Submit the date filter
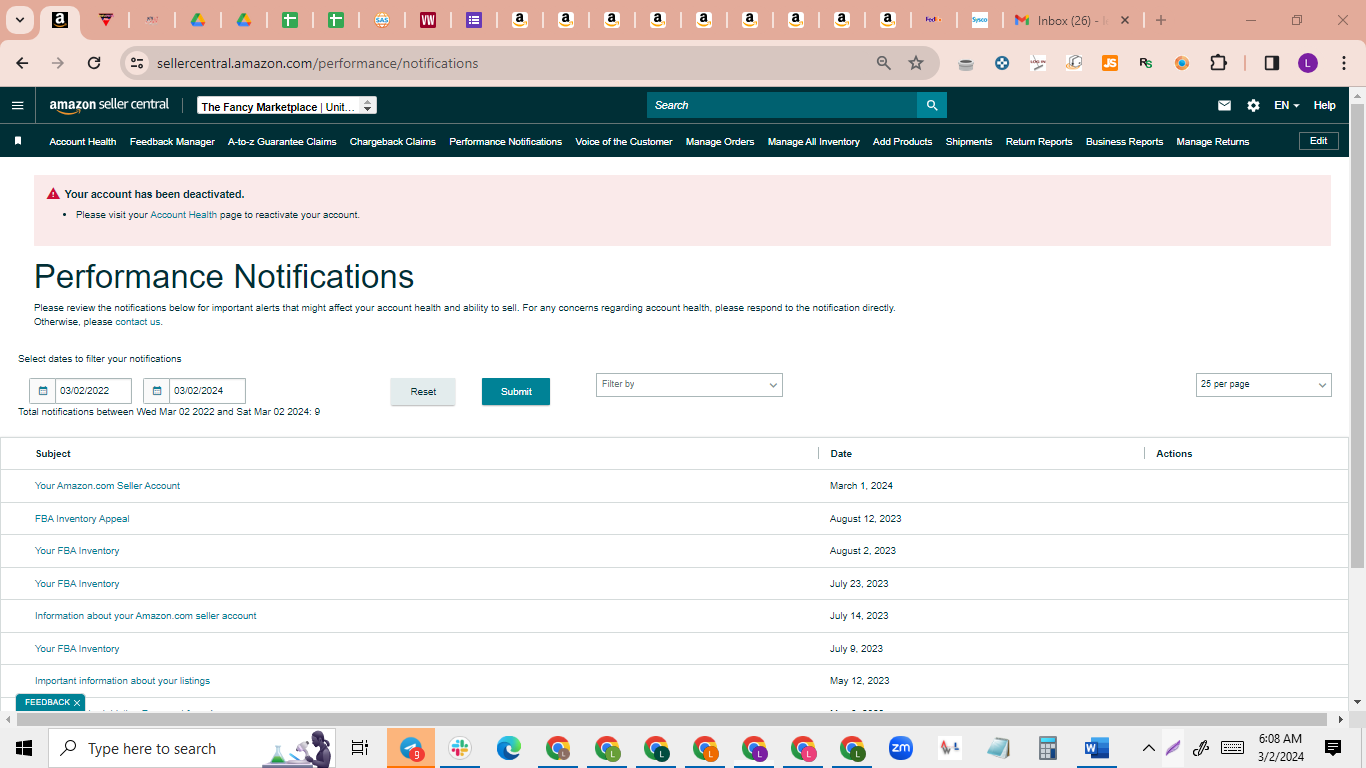Screen dimensions: 1366x768 coord(516,392)
